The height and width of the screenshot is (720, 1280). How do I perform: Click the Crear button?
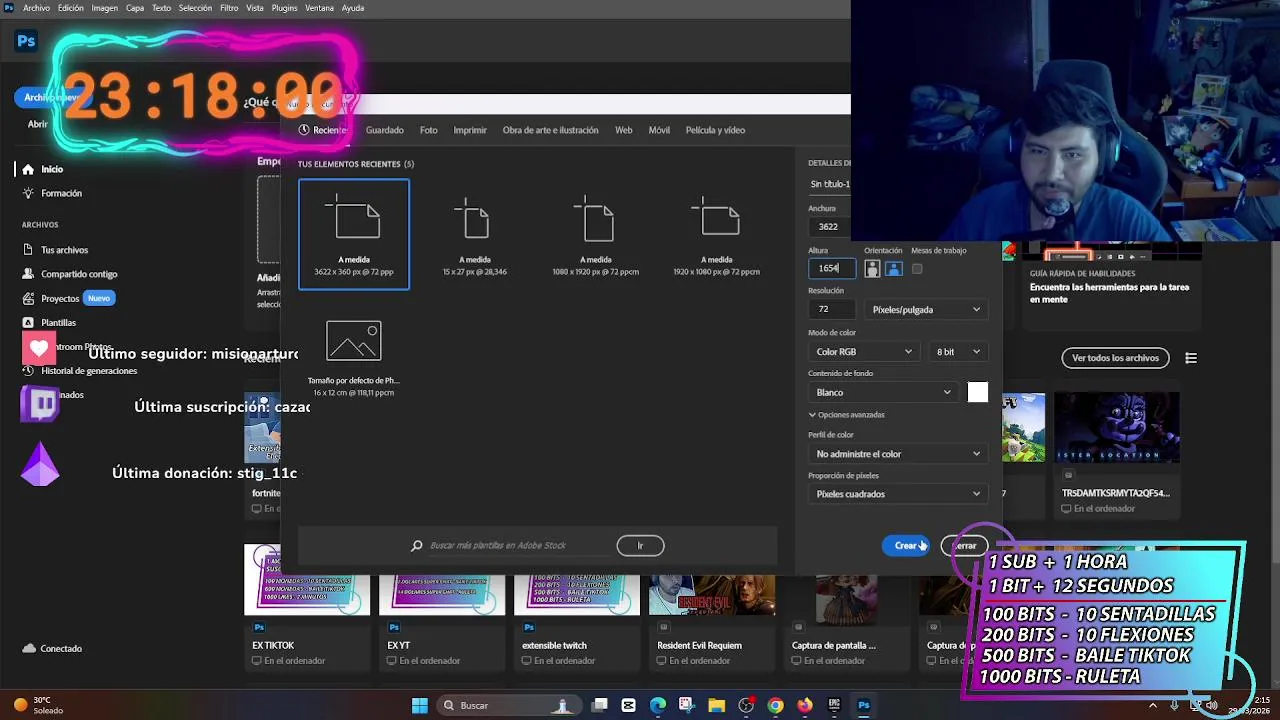click(x=905, y=545)
